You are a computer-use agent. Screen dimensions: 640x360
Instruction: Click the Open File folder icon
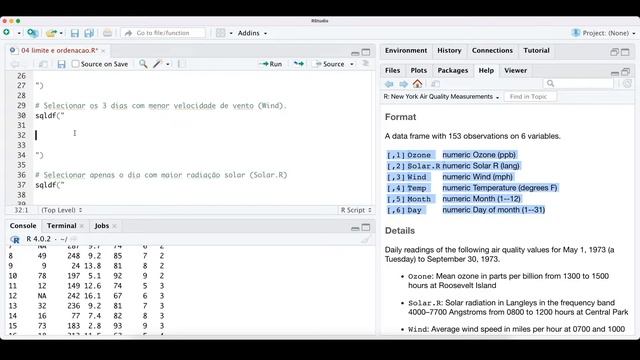[x=51, y=33]
